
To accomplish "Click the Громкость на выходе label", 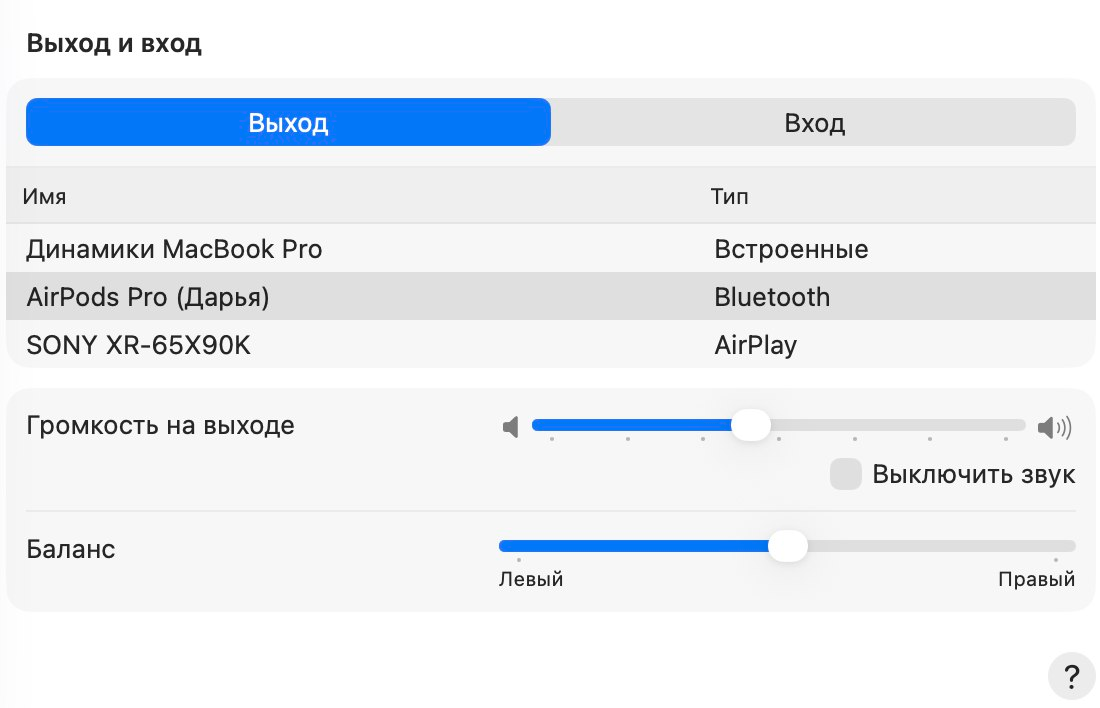I will [x=160, y=426].
